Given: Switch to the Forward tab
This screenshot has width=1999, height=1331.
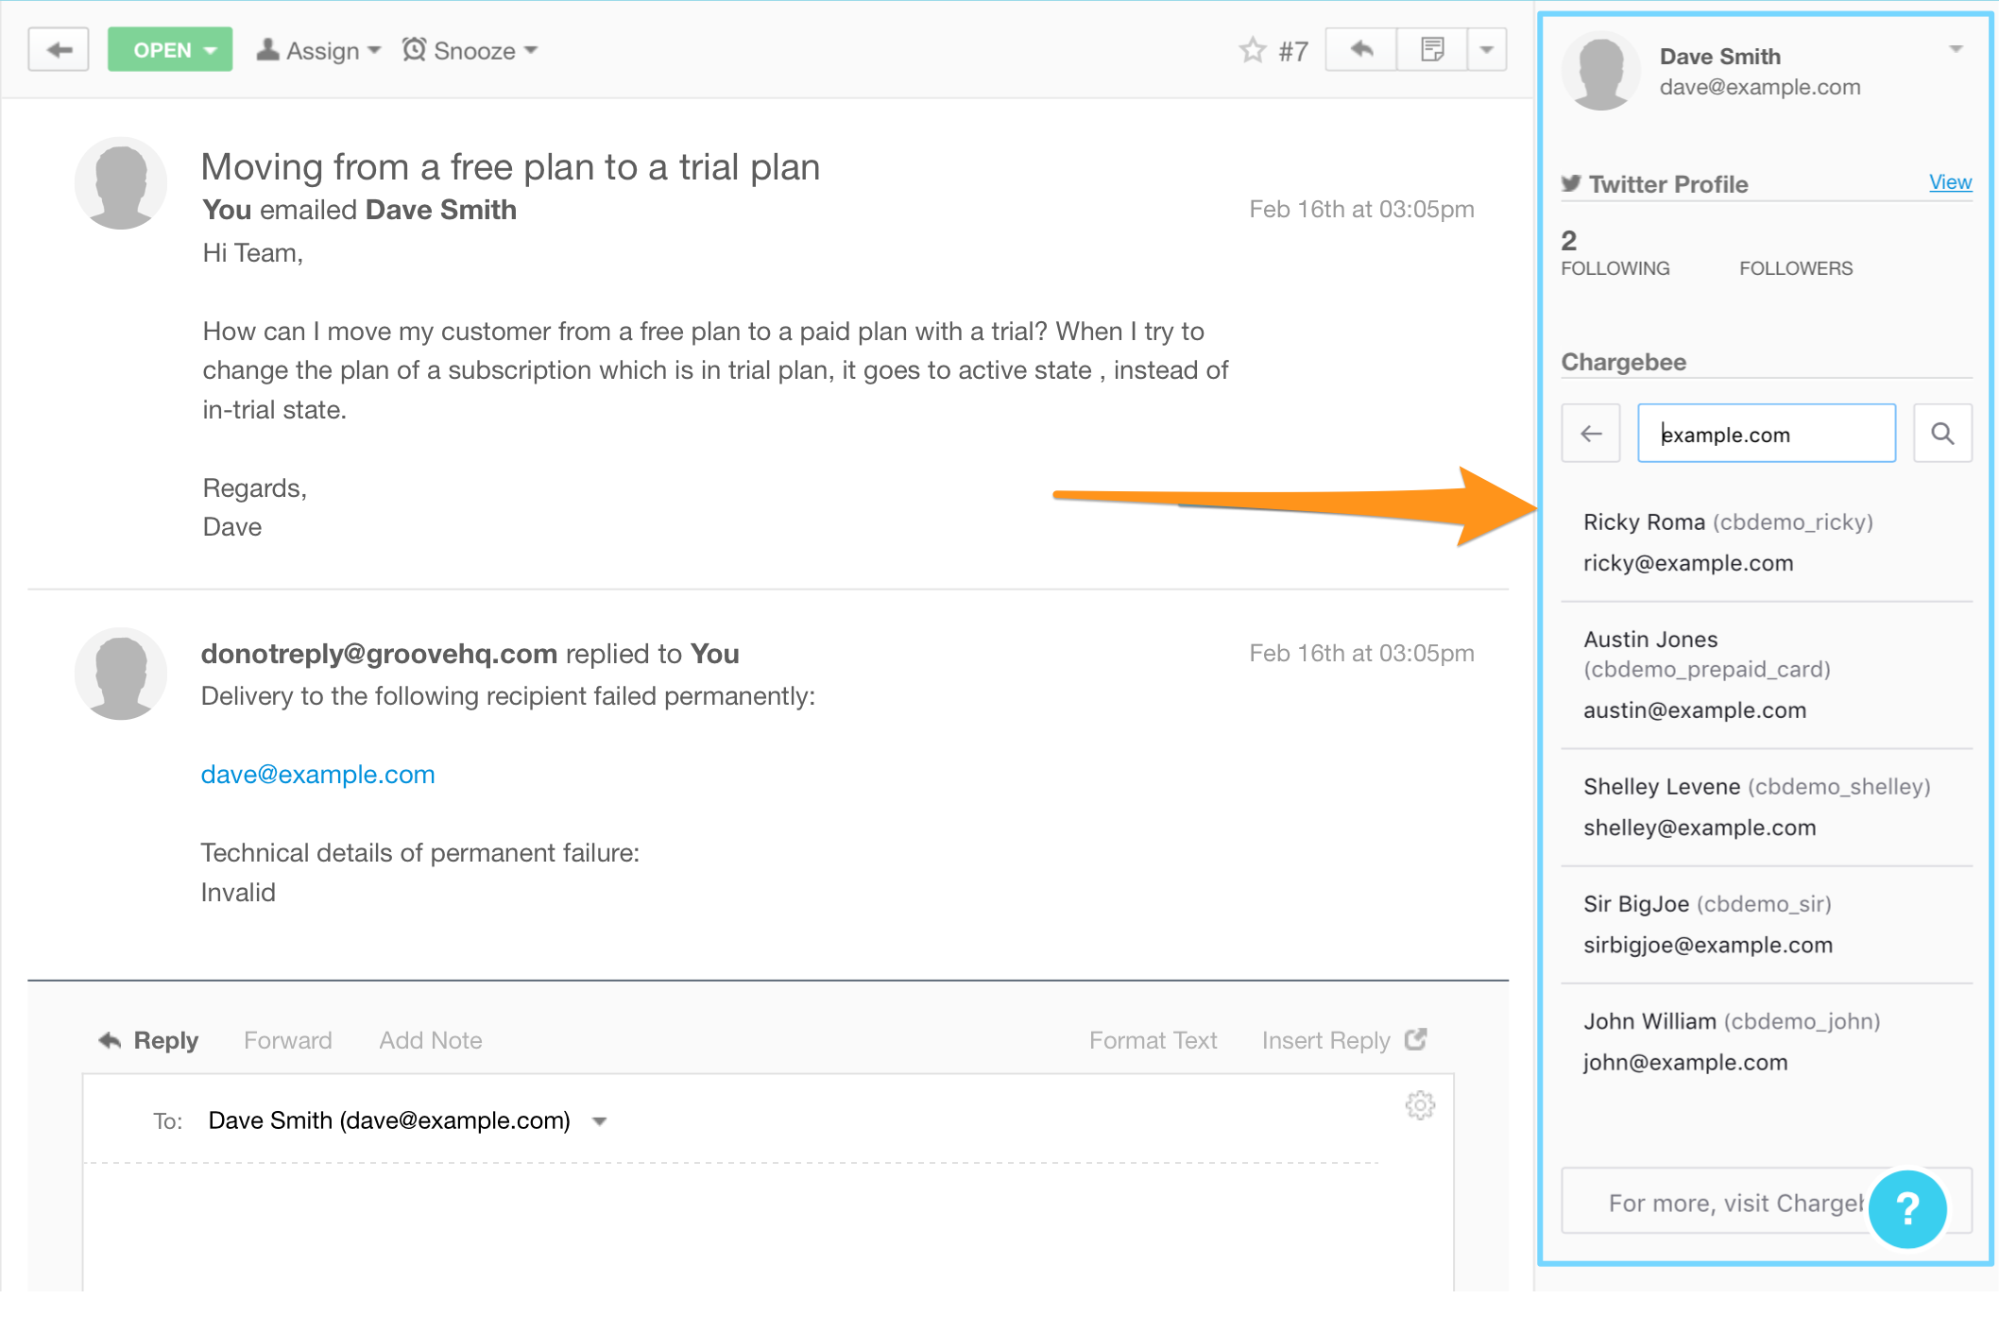Looking at the screenshot, I should [x=287, y=1040].
